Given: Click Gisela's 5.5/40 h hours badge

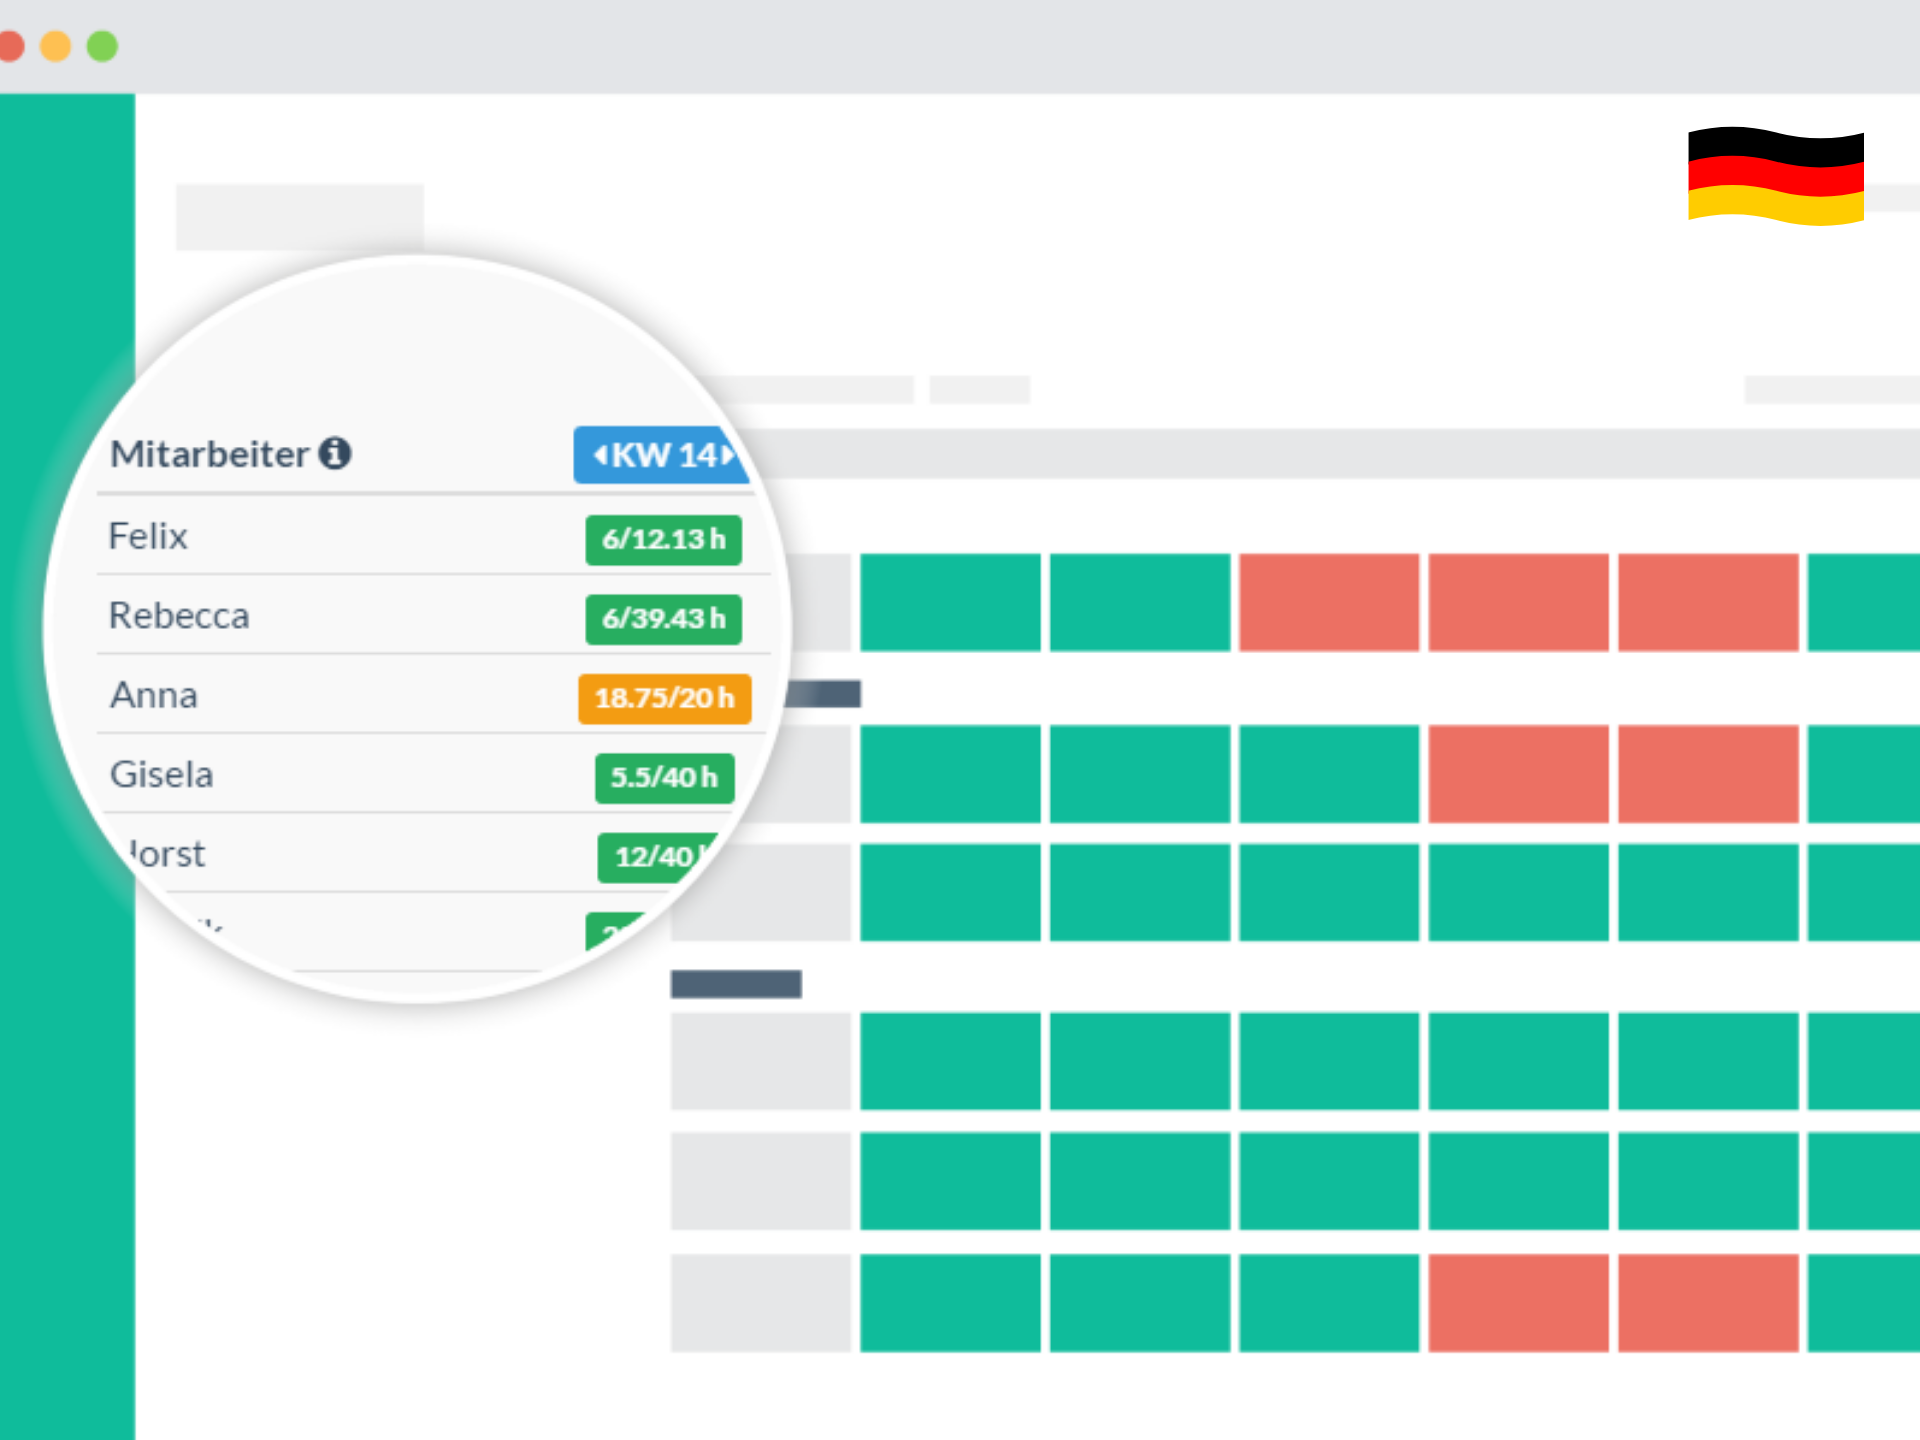Looking at the screenshot, I should [x=664, y=778].
